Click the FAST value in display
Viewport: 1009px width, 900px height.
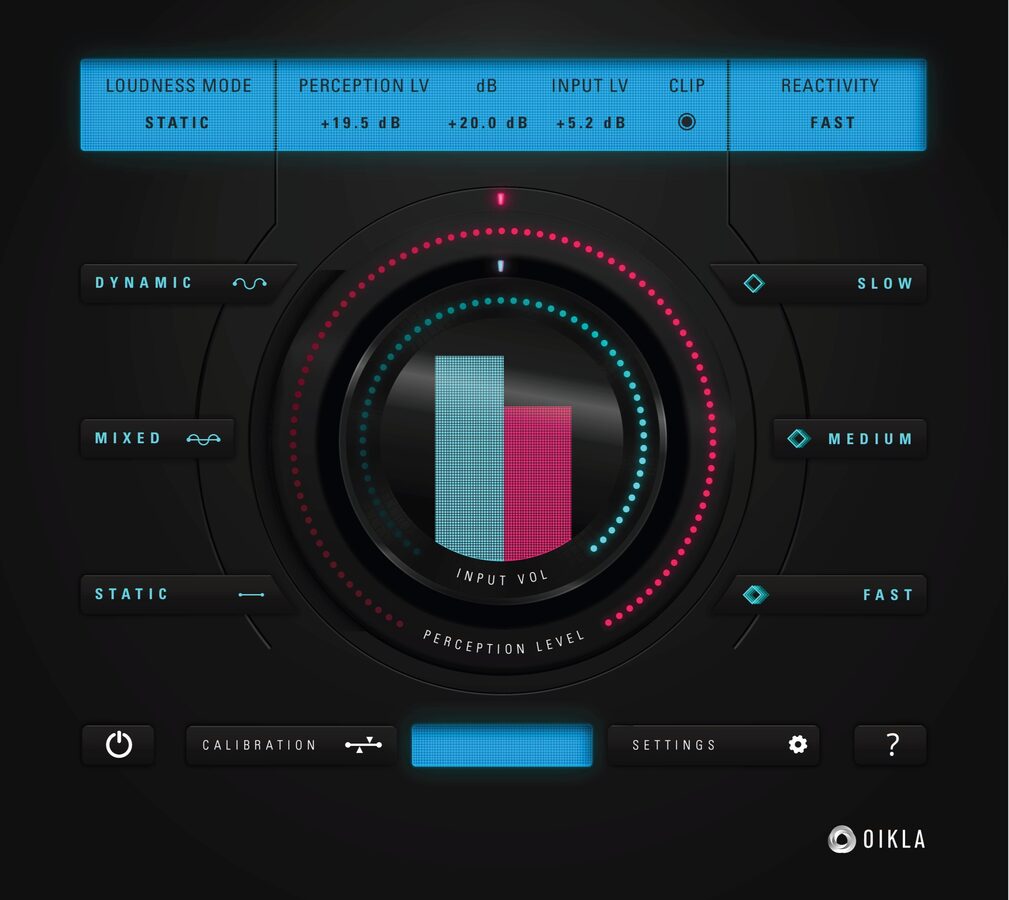[x=833, y=123]
